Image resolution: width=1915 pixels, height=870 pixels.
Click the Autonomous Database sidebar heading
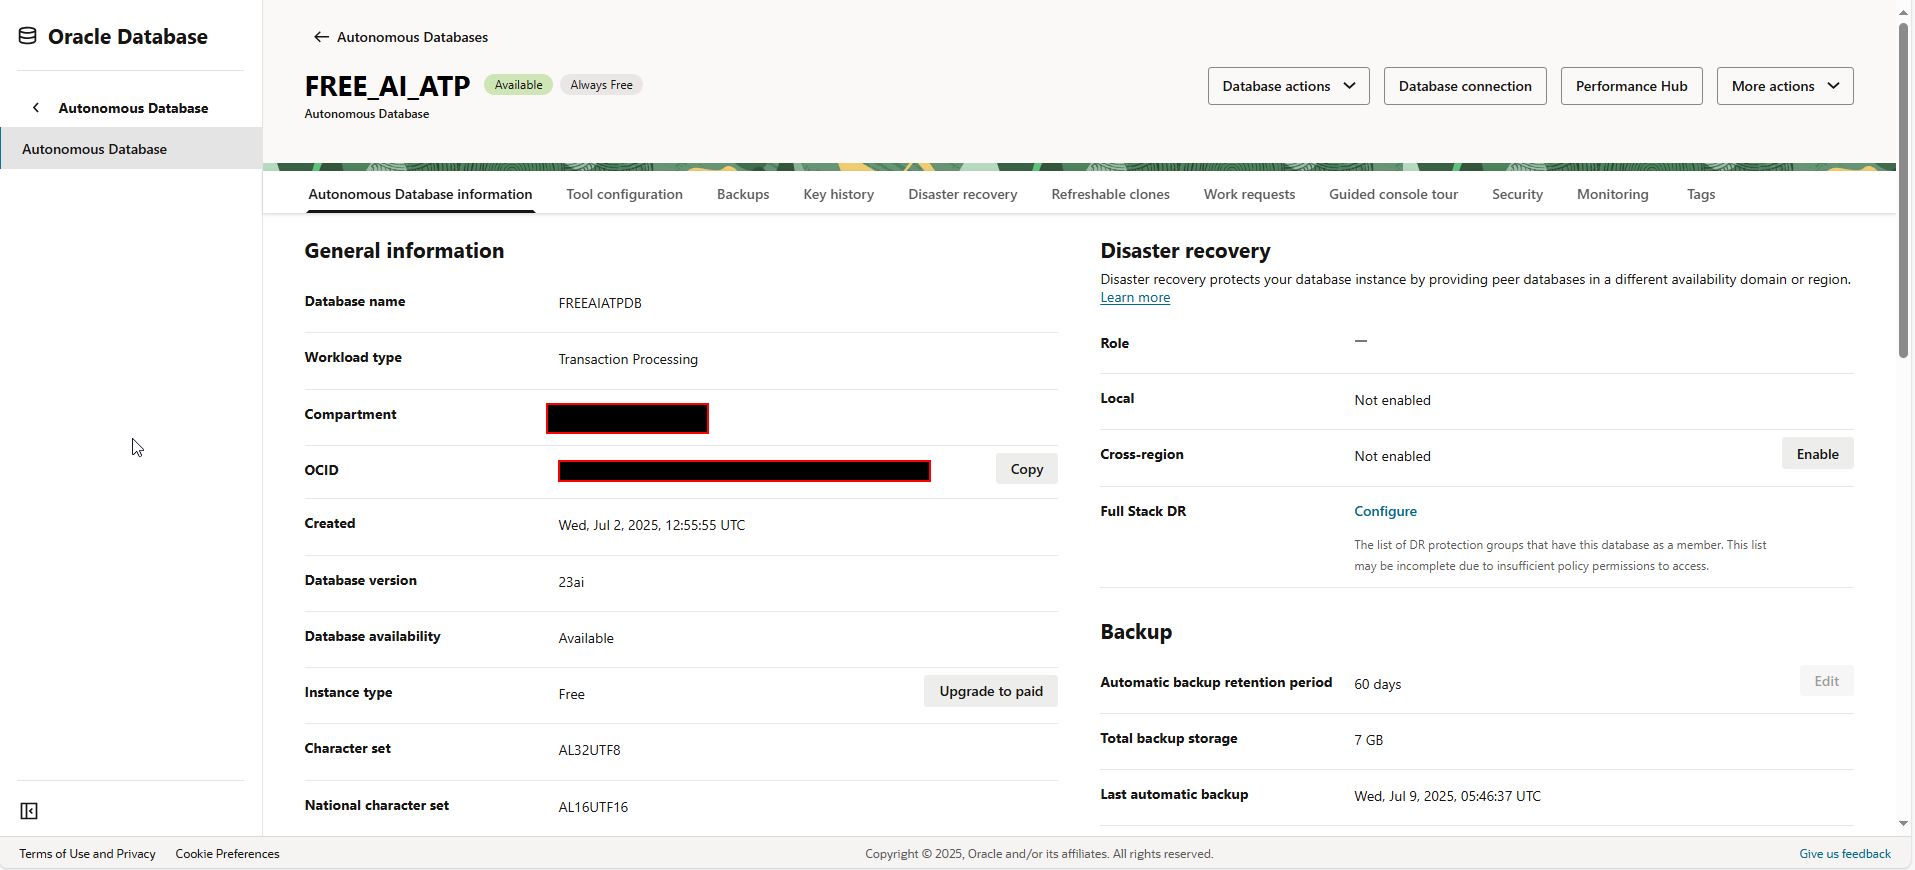133,108
